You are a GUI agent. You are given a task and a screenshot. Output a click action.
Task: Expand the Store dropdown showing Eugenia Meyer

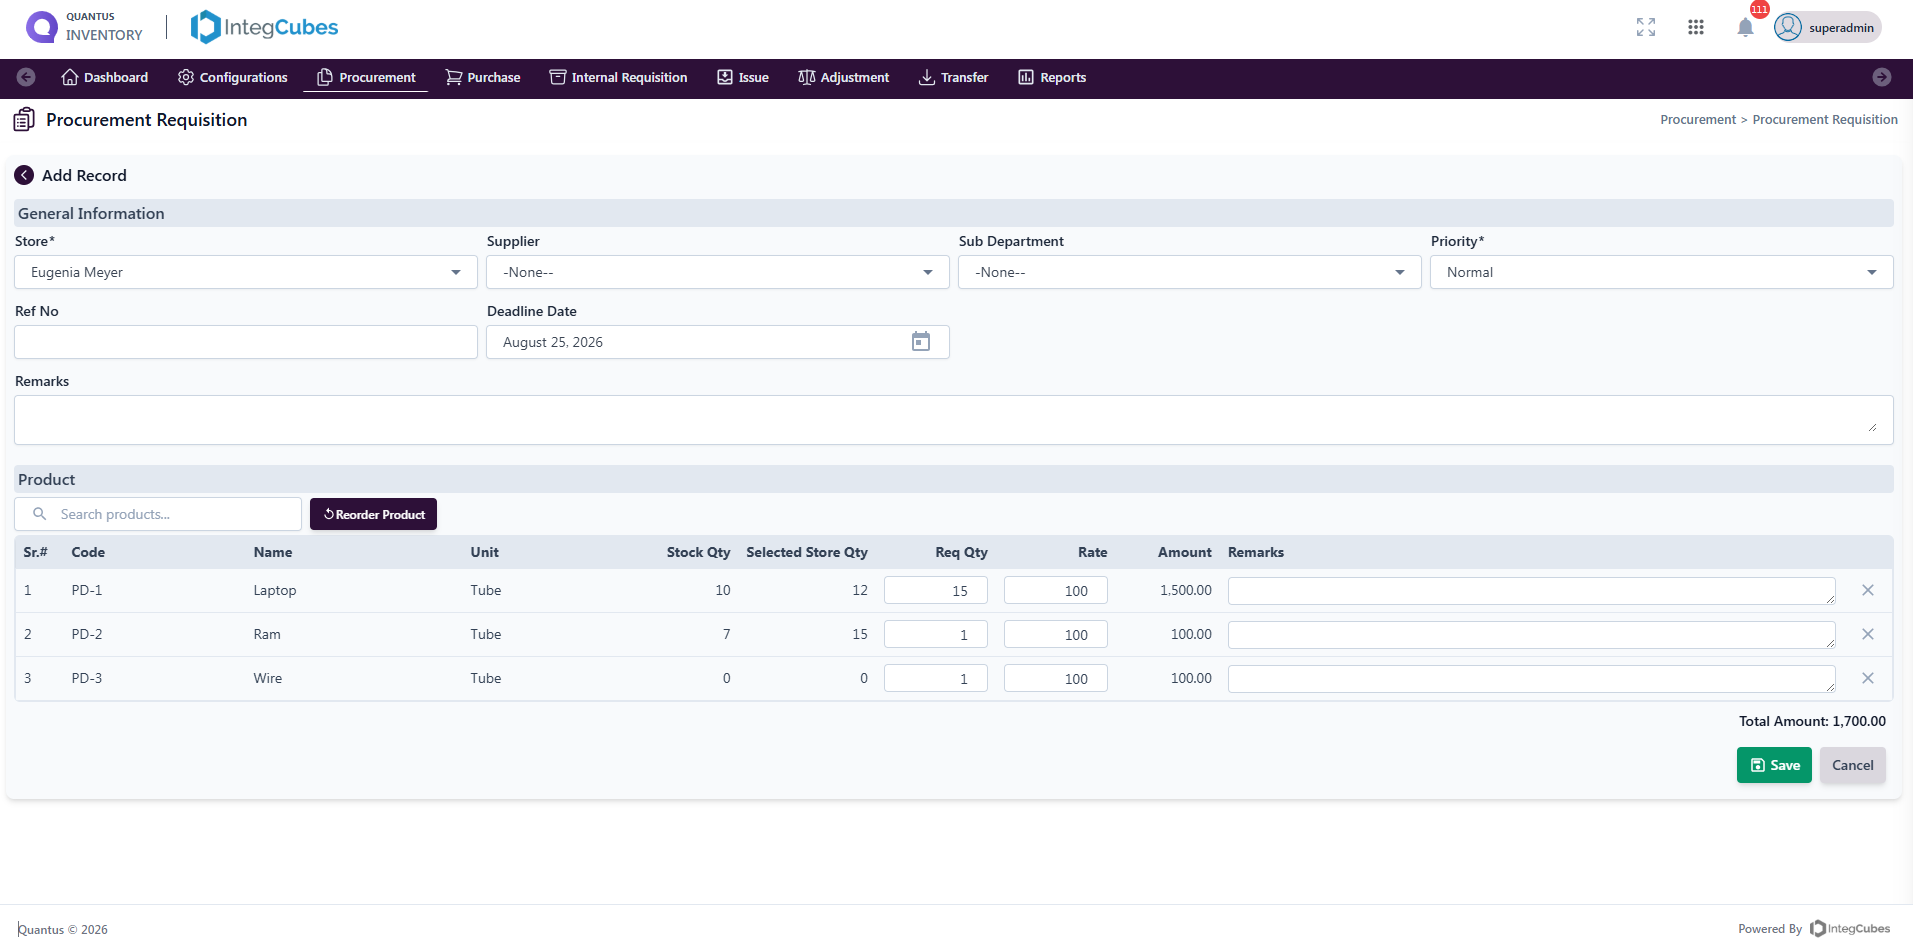[x=246, y=272]
